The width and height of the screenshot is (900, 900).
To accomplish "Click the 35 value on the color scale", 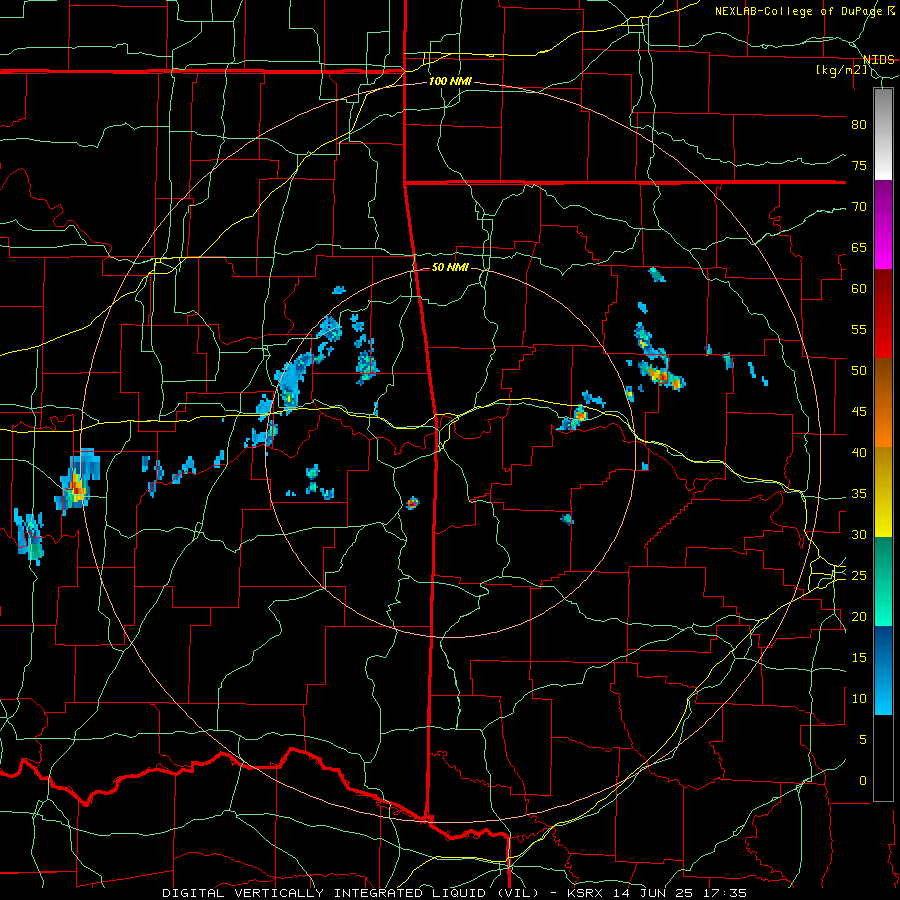I will (859, 494).
